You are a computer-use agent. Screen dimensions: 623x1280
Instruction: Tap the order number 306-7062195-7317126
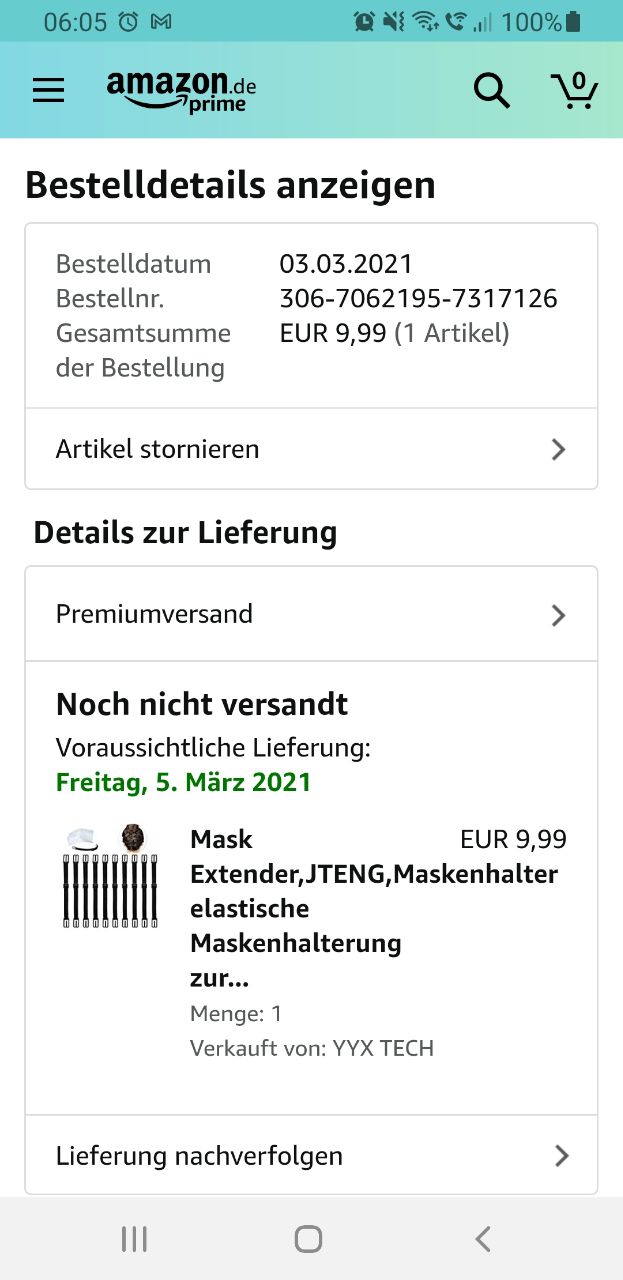[418, 298]
